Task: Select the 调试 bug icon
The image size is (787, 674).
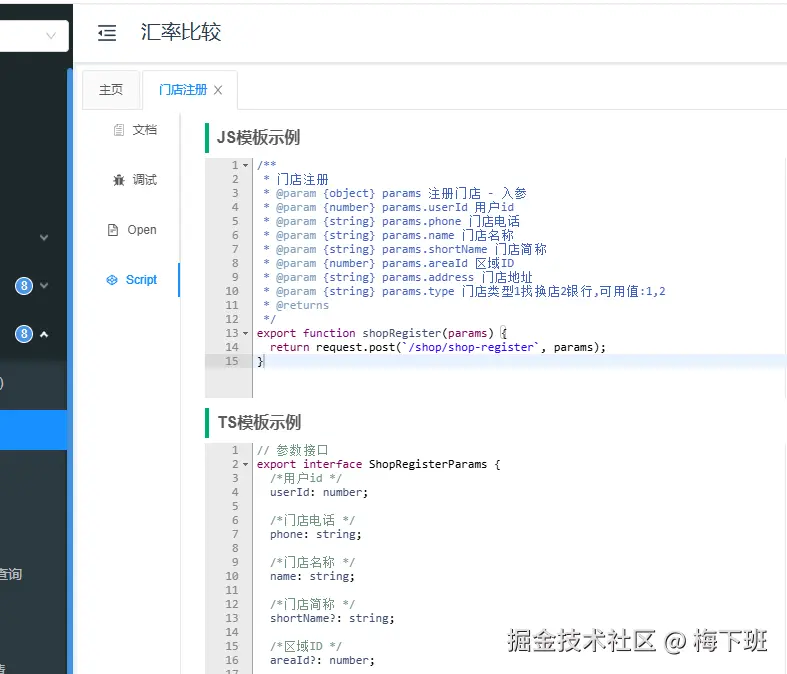Action: 119,180
